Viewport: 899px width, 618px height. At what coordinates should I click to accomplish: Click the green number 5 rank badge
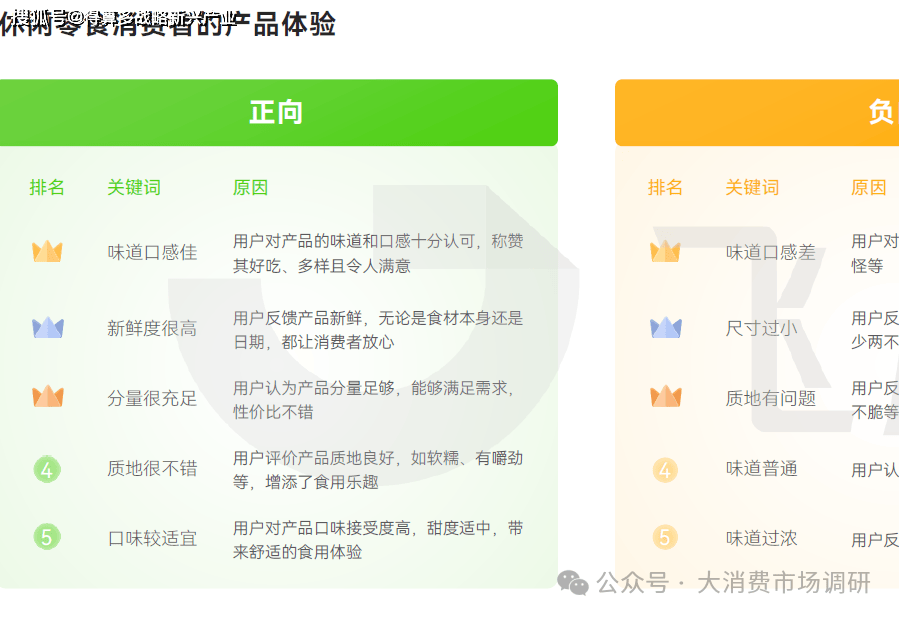[x=47, y=537]
